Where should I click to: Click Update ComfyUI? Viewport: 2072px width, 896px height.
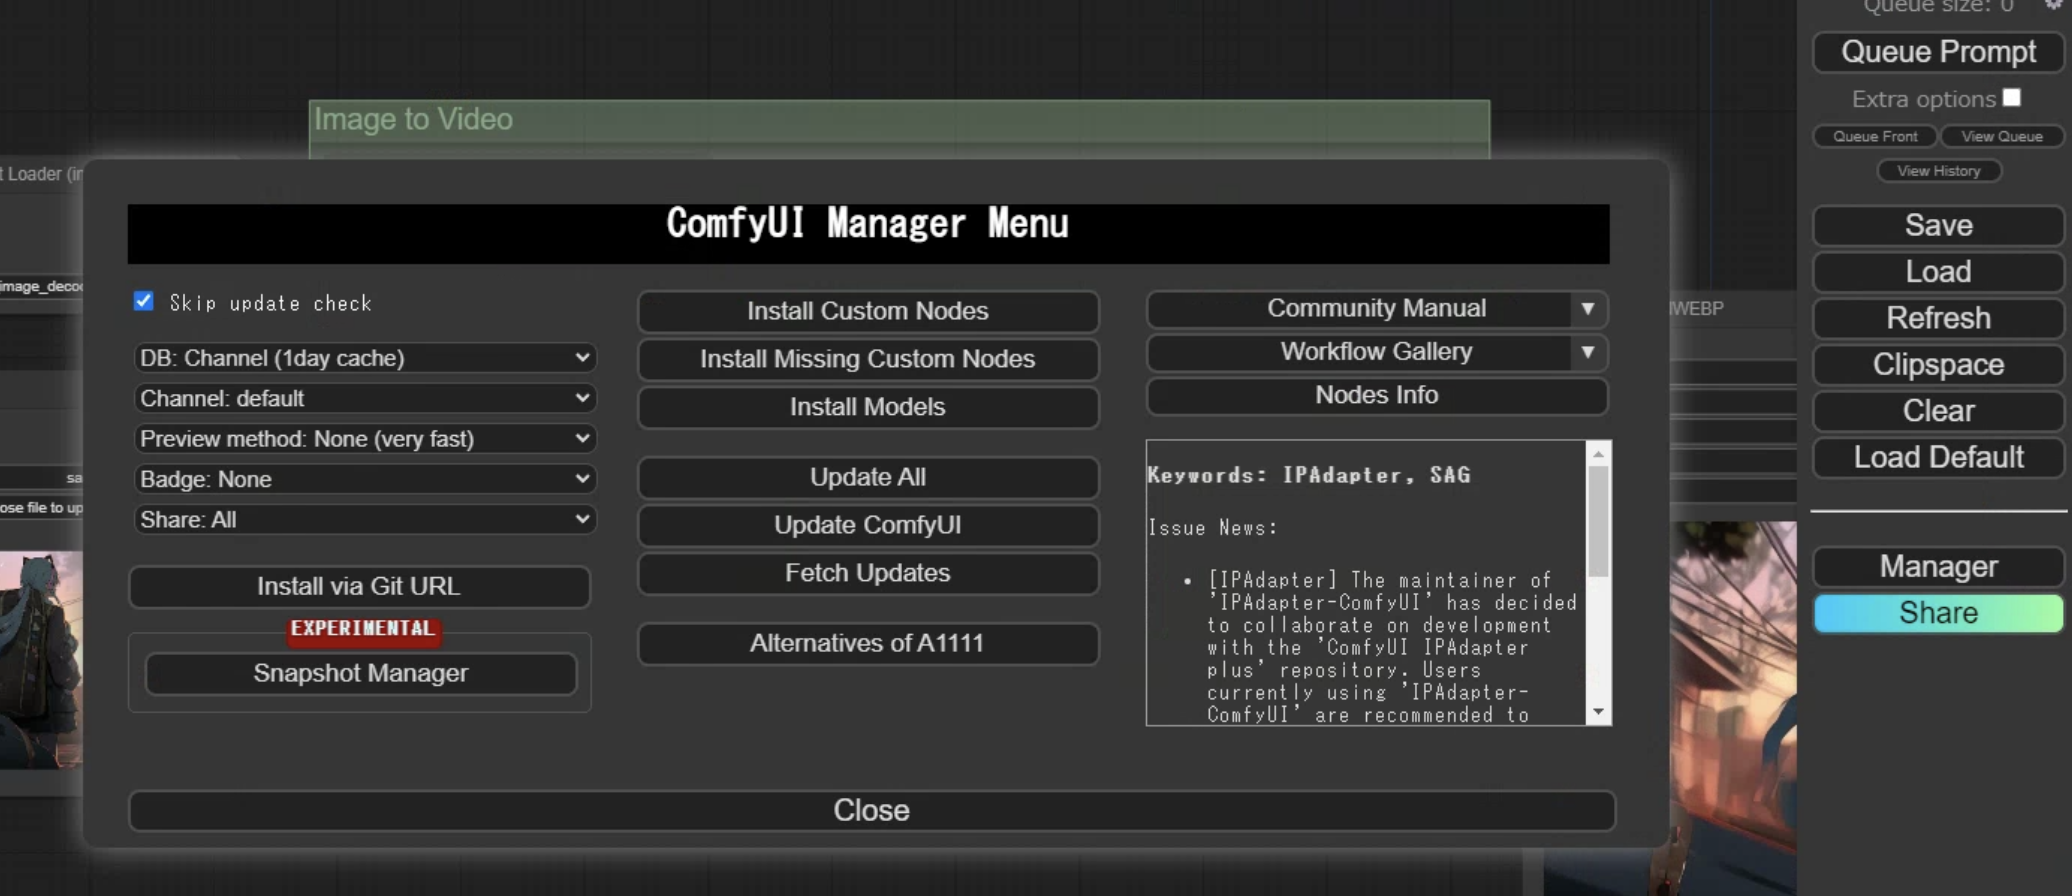868,525
